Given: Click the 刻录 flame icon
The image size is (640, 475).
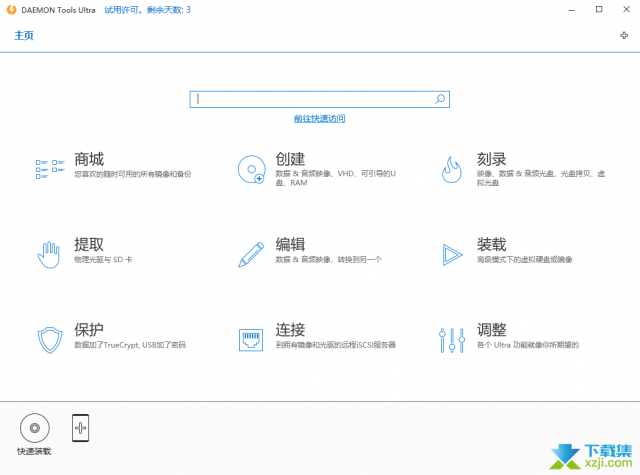Looking at the screenshot, I should point(452,170).
